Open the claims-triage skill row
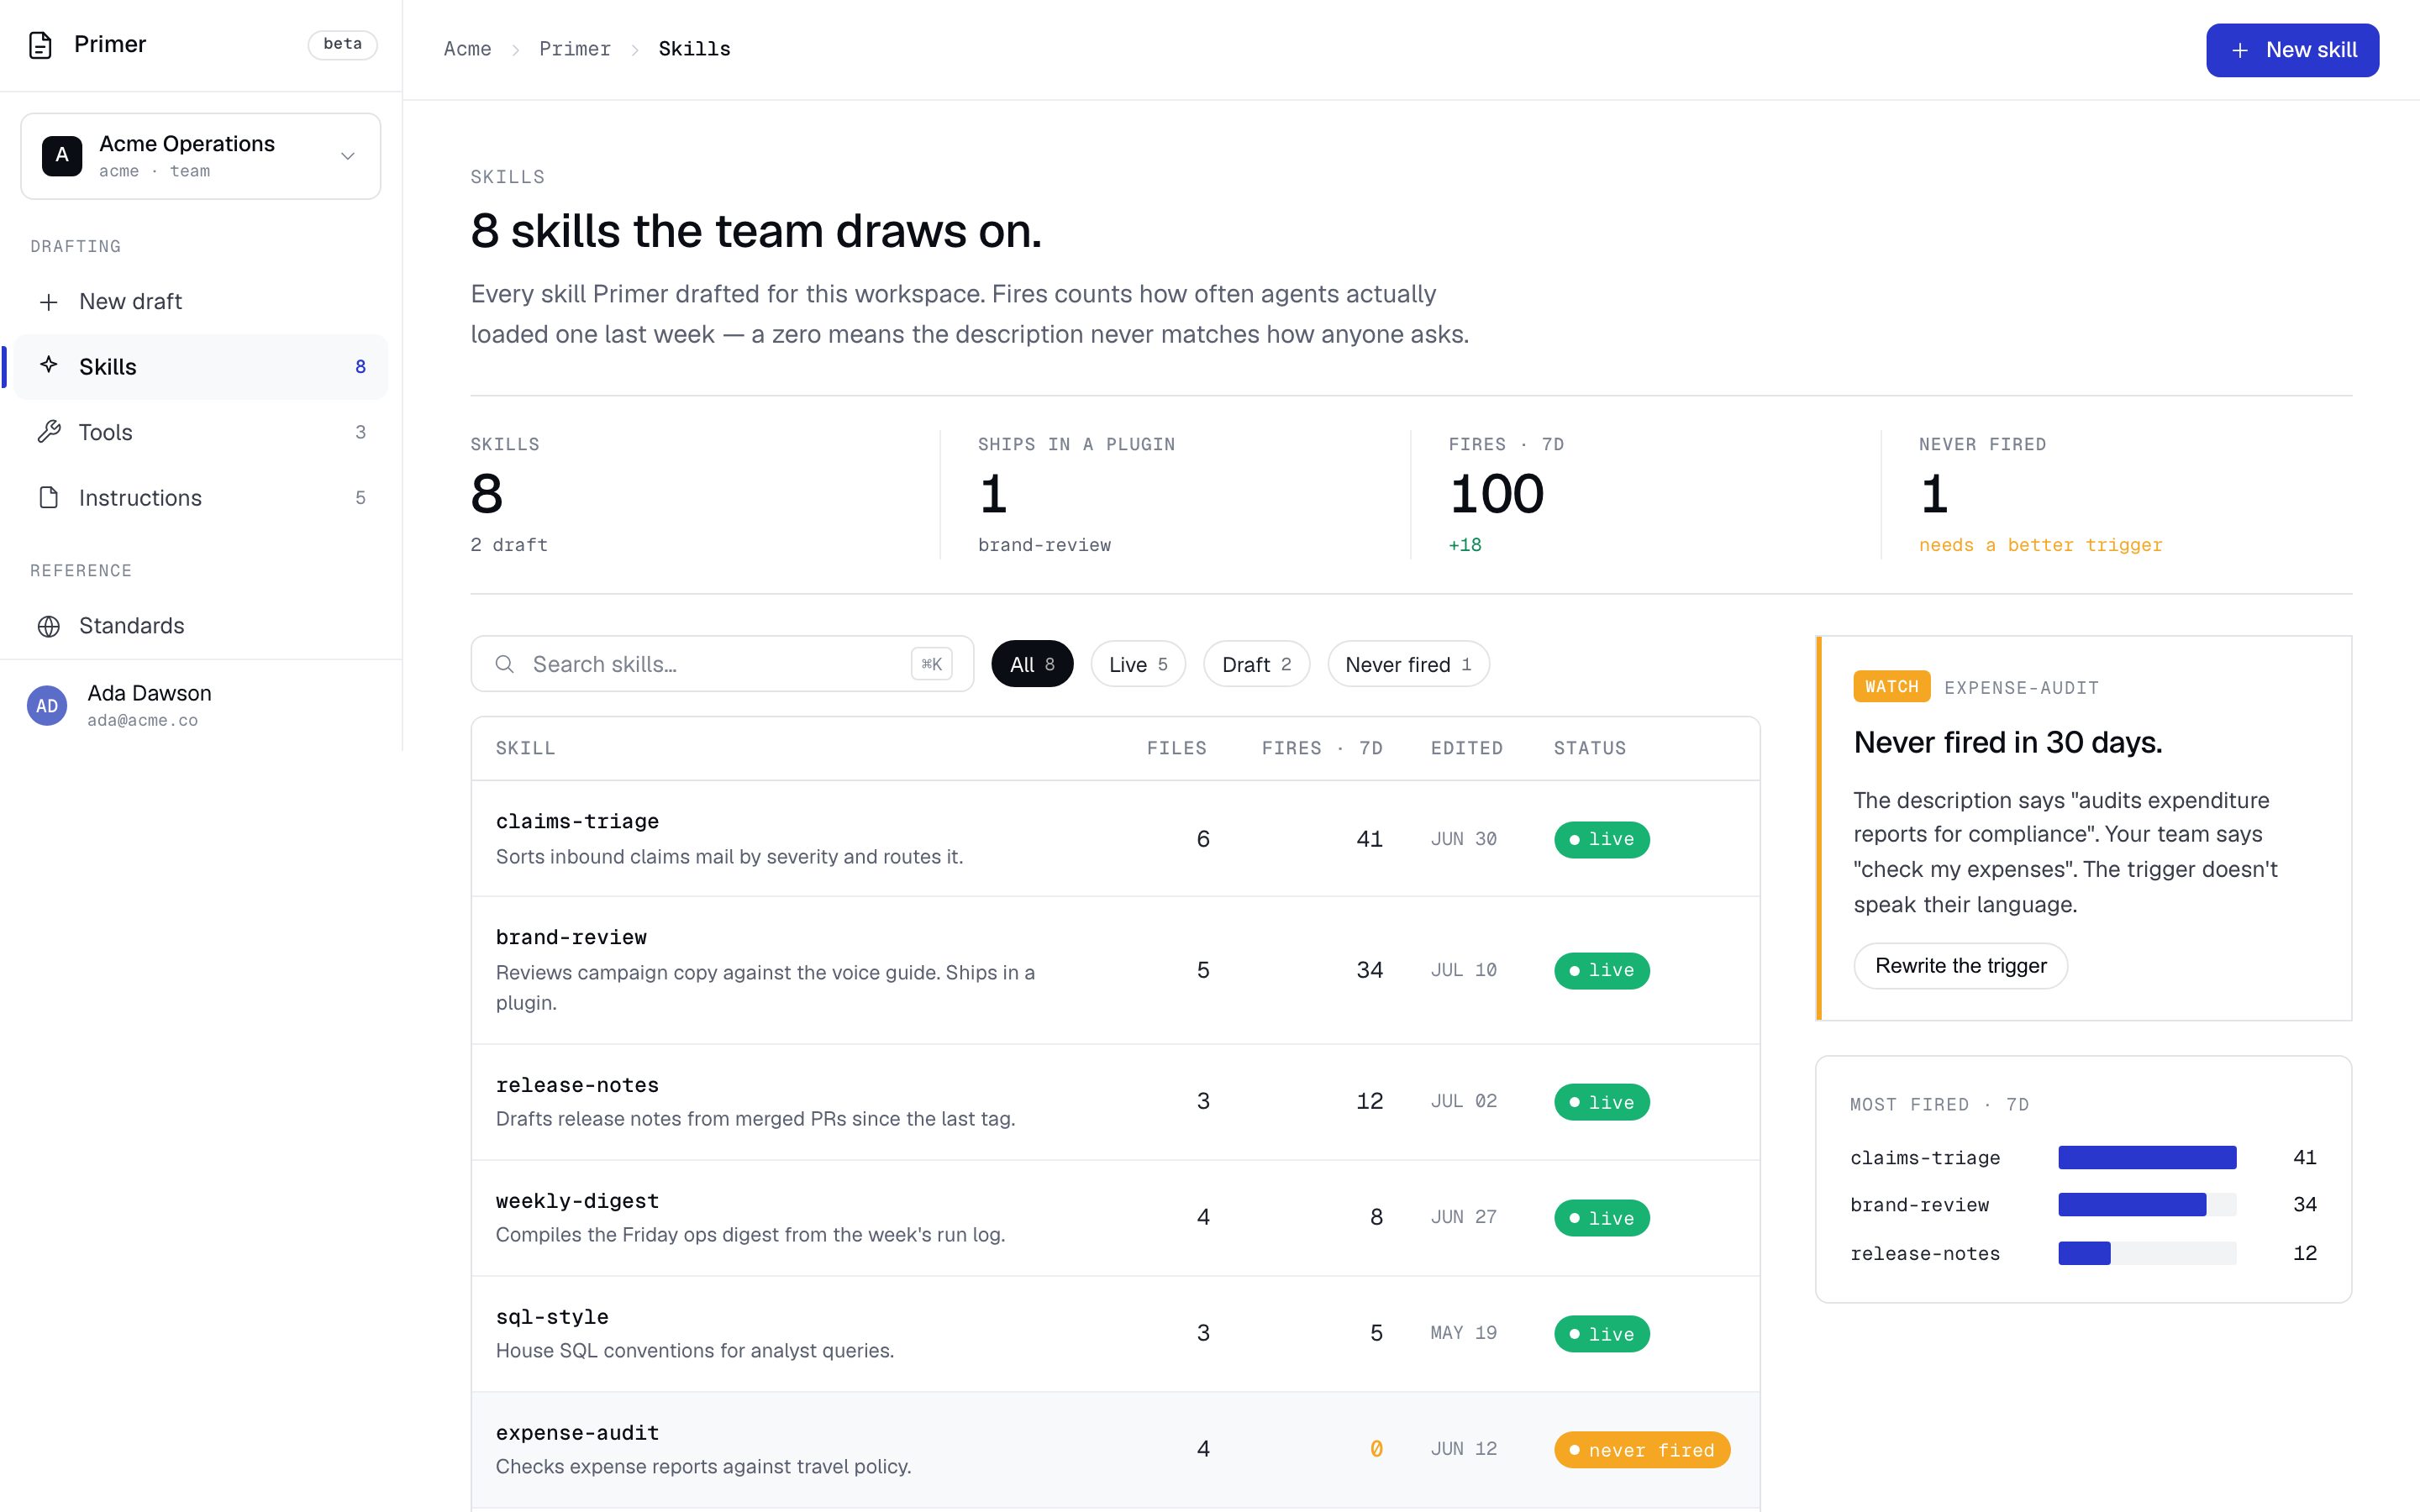The image size is (2420, 1512). coord(1115,838)
